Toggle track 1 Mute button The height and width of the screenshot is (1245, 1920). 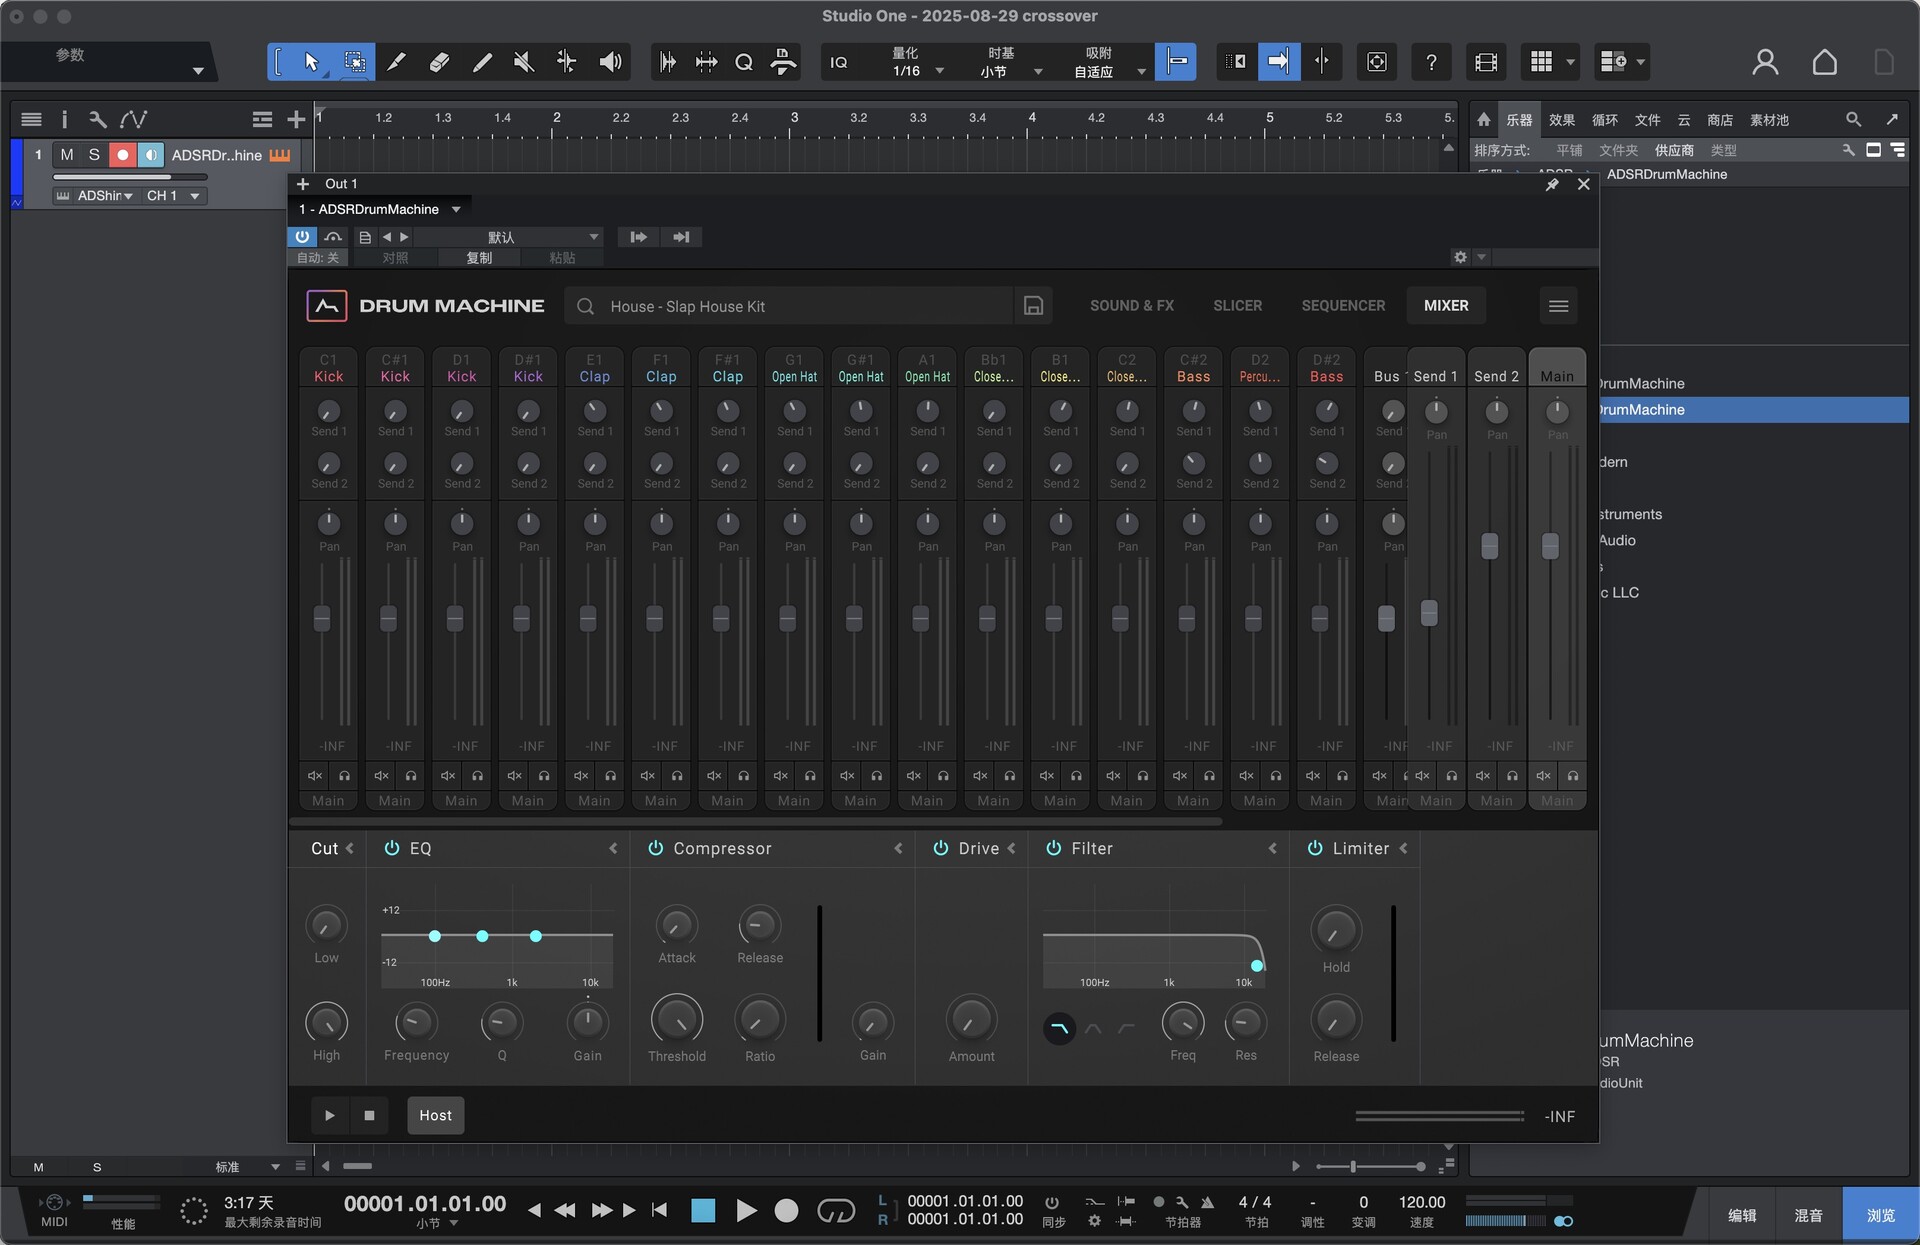(67, 155)
